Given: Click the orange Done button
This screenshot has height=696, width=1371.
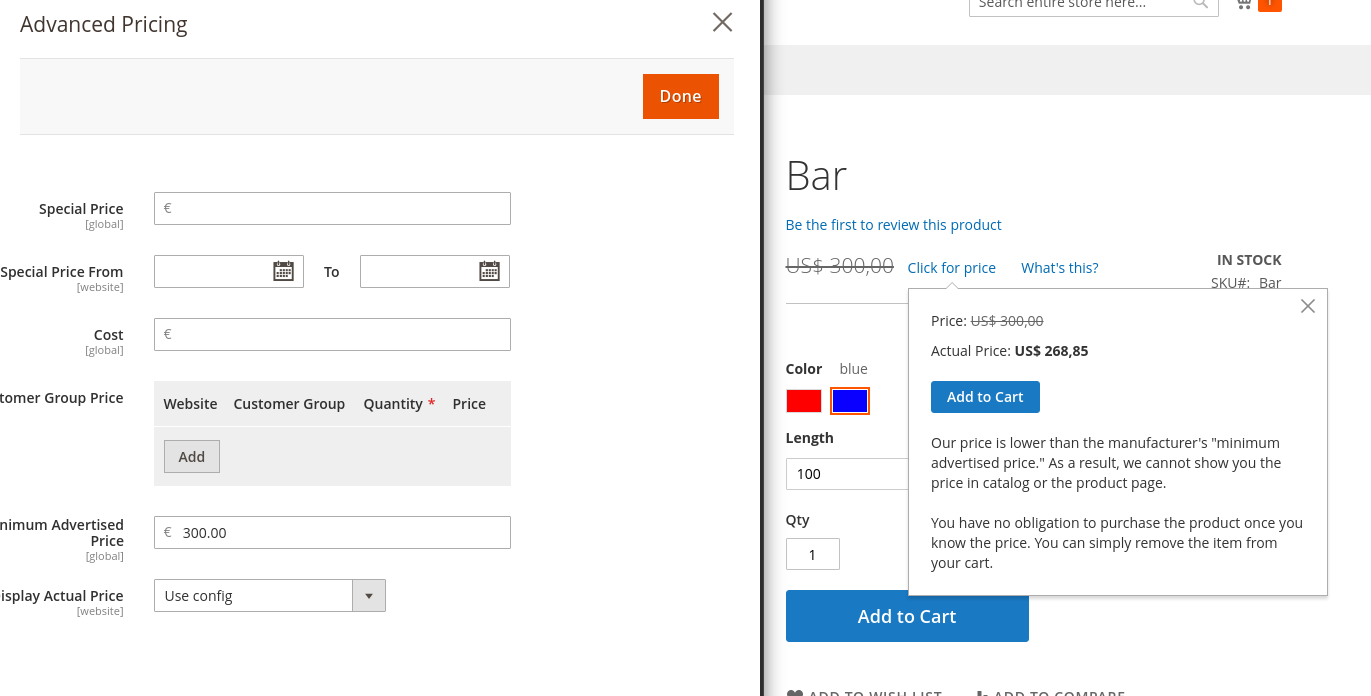Looking at the screenshot, I should [680, 96].
